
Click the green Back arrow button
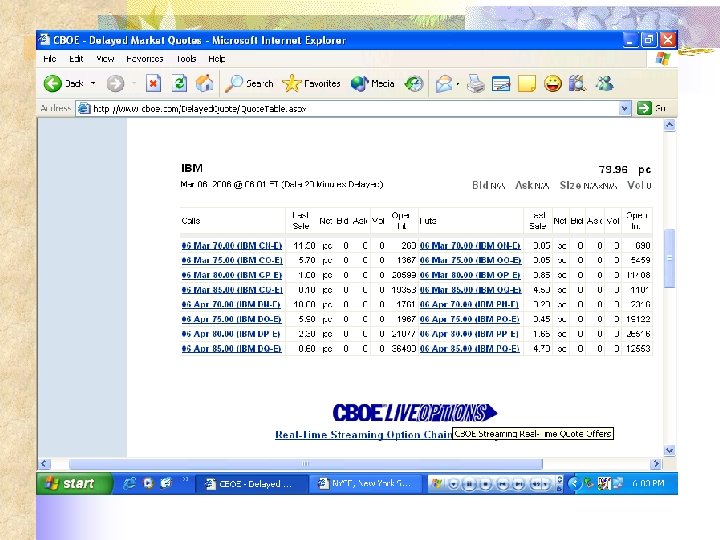53,84
